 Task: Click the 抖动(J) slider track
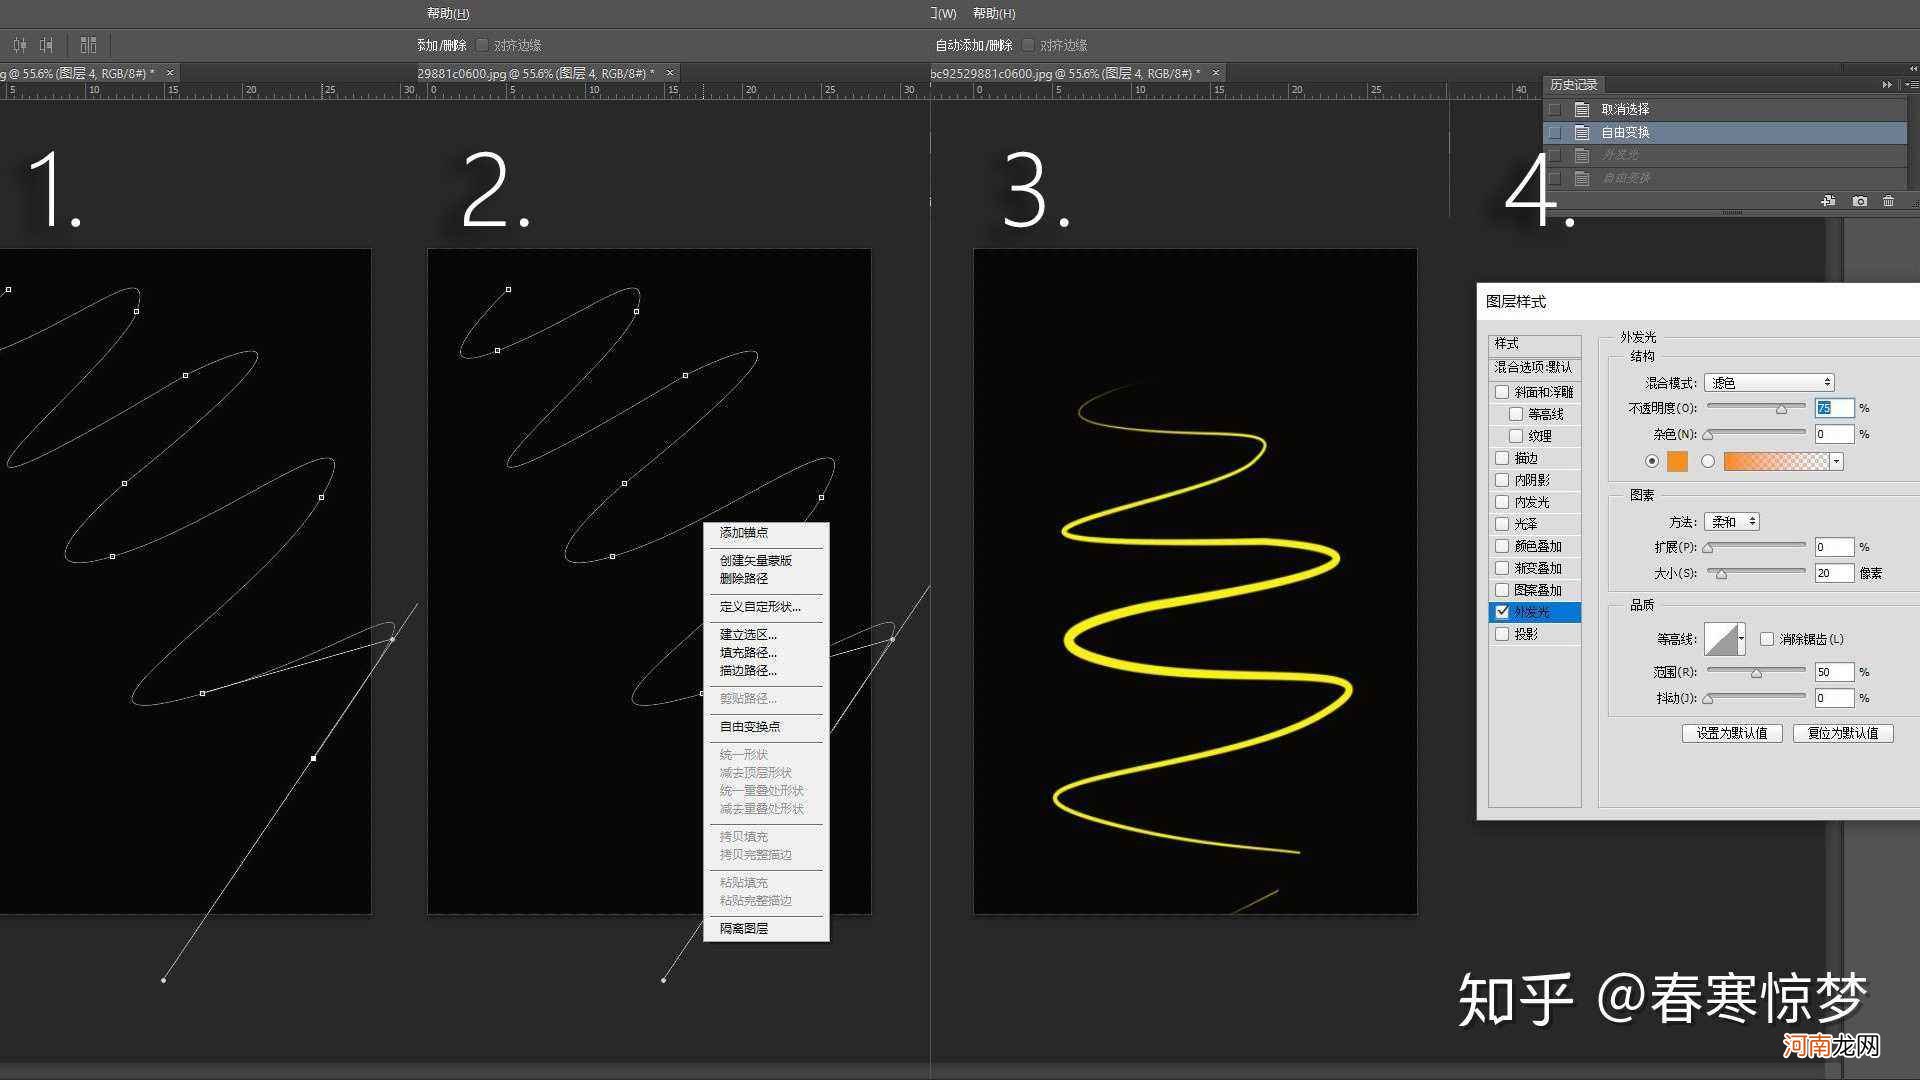pyautogui.click(x=1756, y=696)
